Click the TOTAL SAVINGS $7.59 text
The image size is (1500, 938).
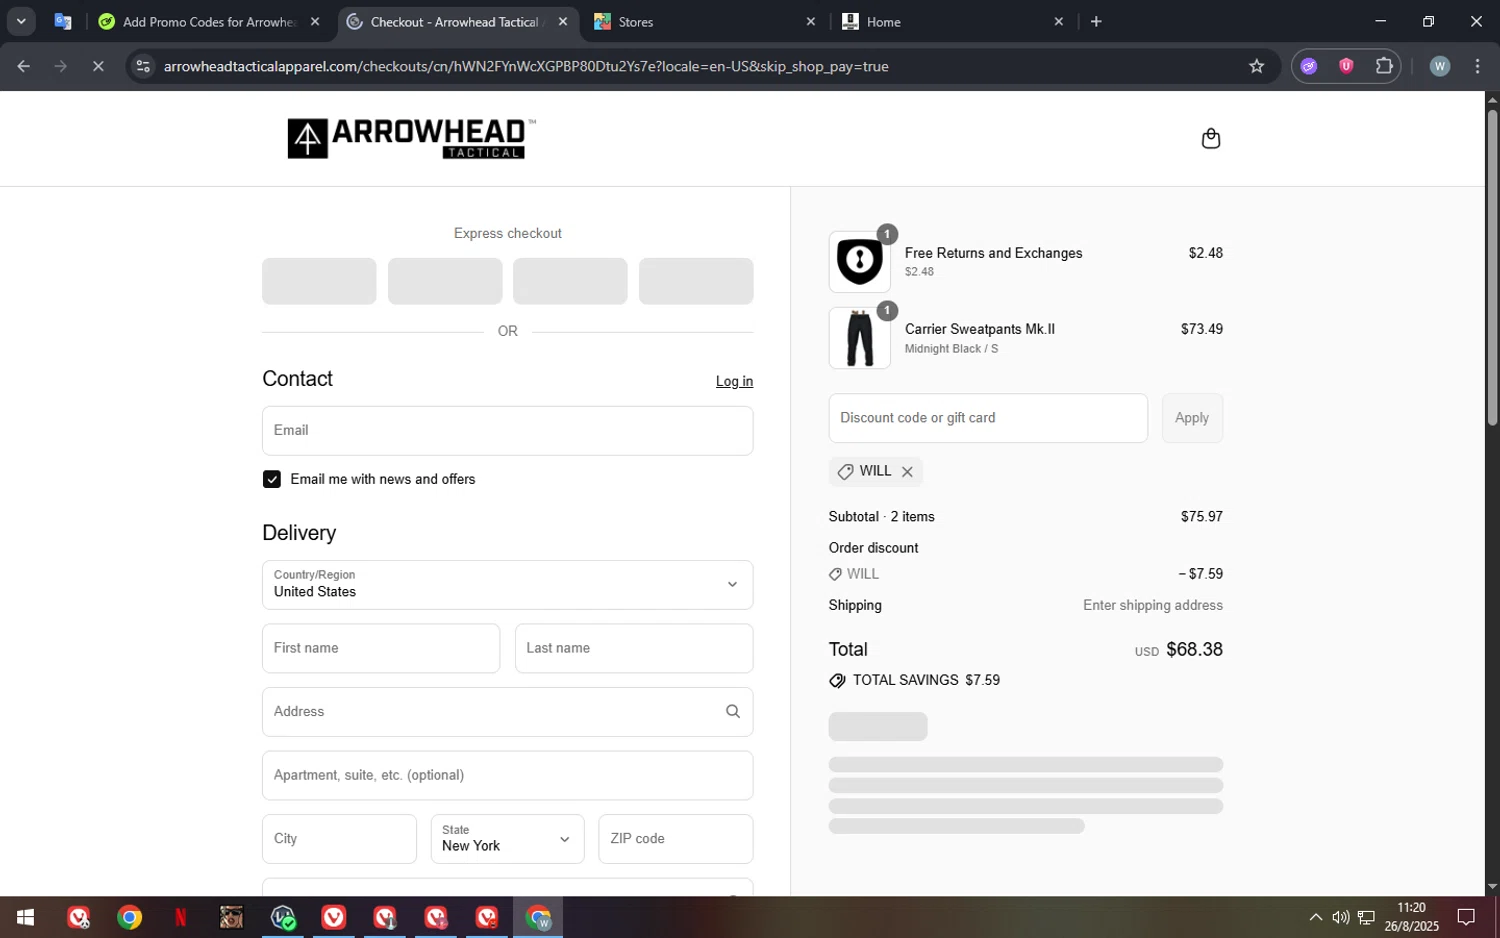click(926, 681)
